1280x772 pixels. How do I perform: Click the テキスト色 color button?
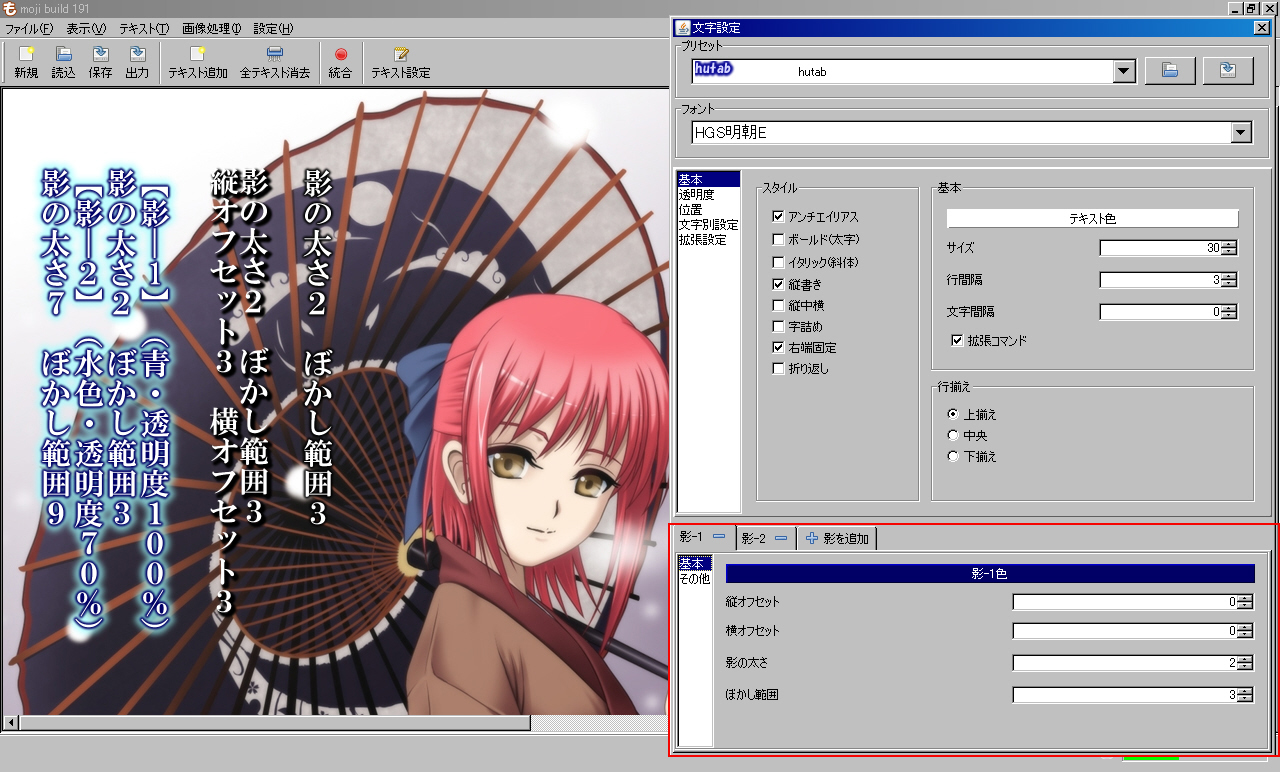[x=1092, y=218]
